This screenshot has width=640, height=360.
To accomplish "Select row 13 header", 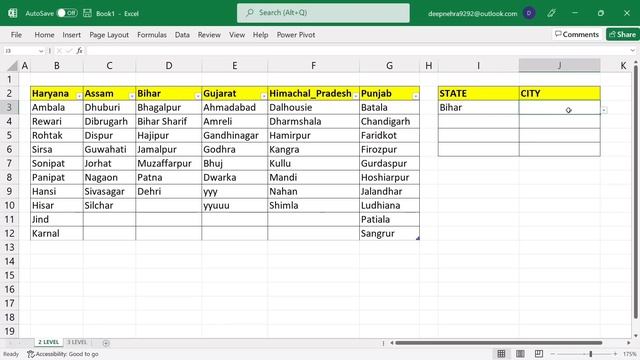I will click(x=9, y=247).
